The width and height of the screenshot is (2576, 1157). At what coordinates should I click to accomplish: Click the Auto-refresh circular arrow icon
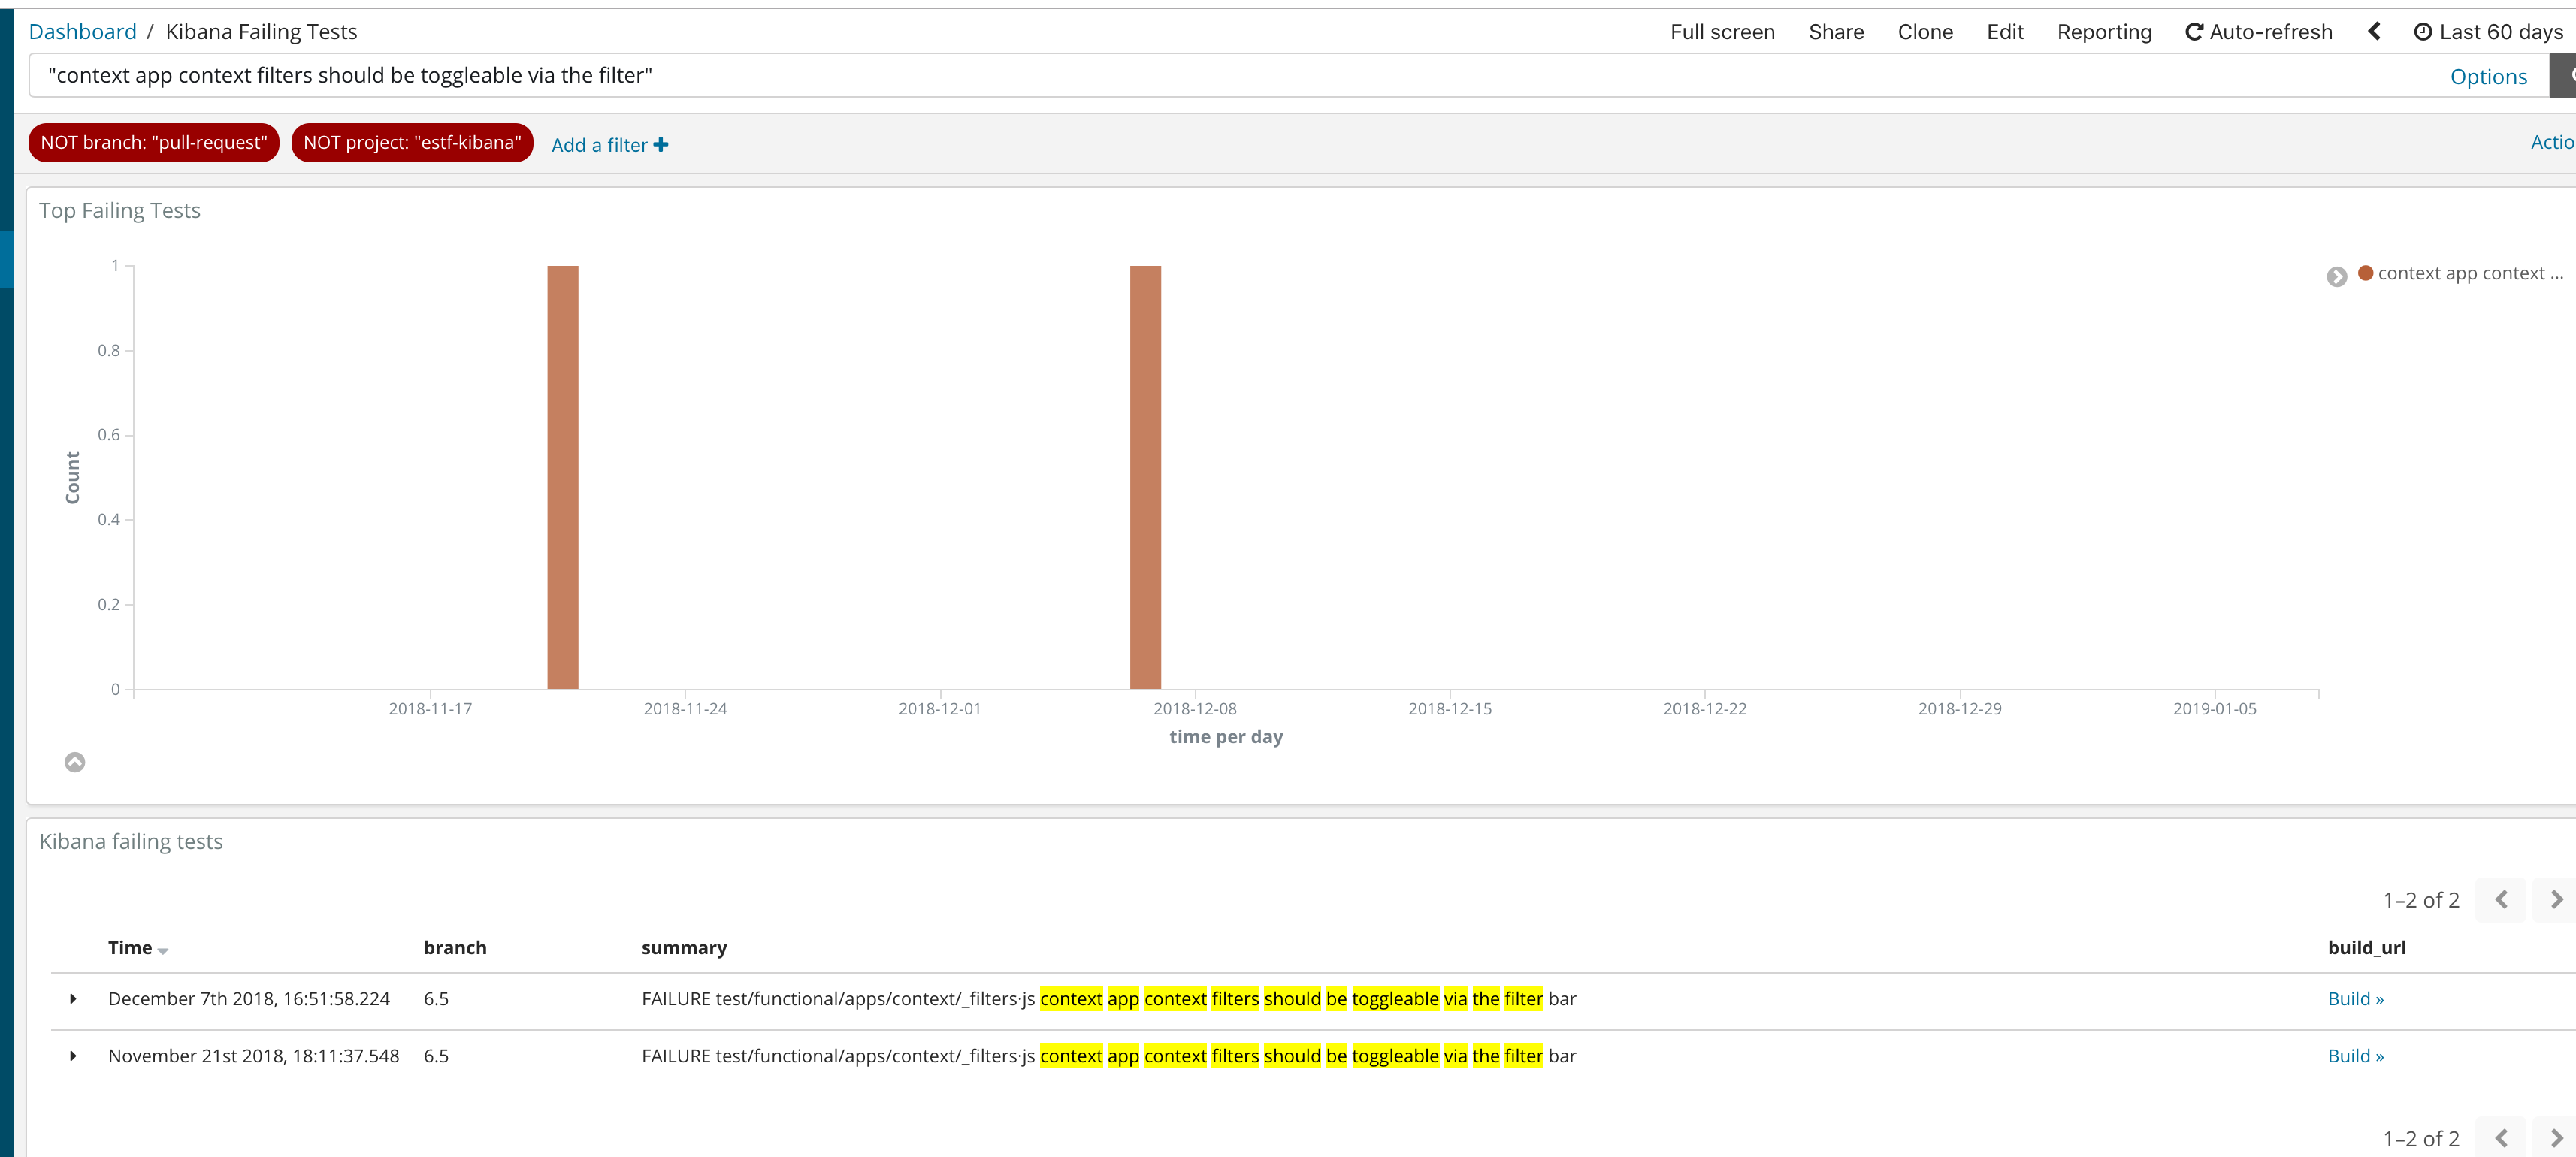[2194, 31]
